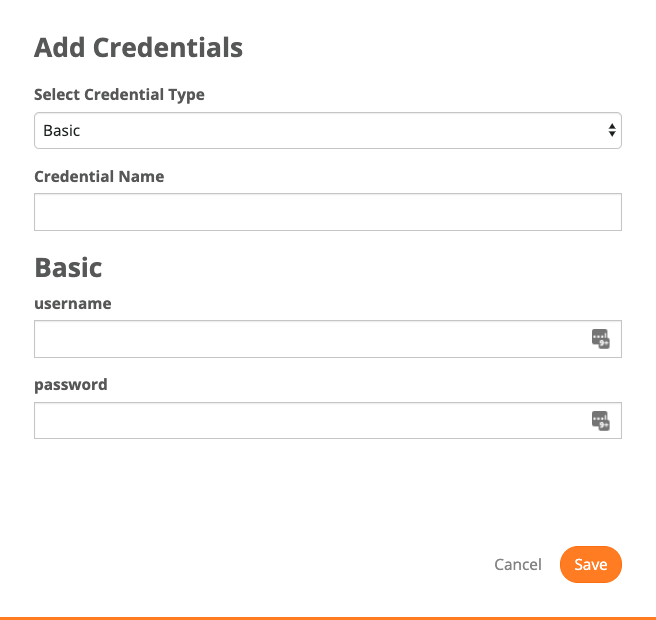Click the 'Credential Name' label

(99, 176)
